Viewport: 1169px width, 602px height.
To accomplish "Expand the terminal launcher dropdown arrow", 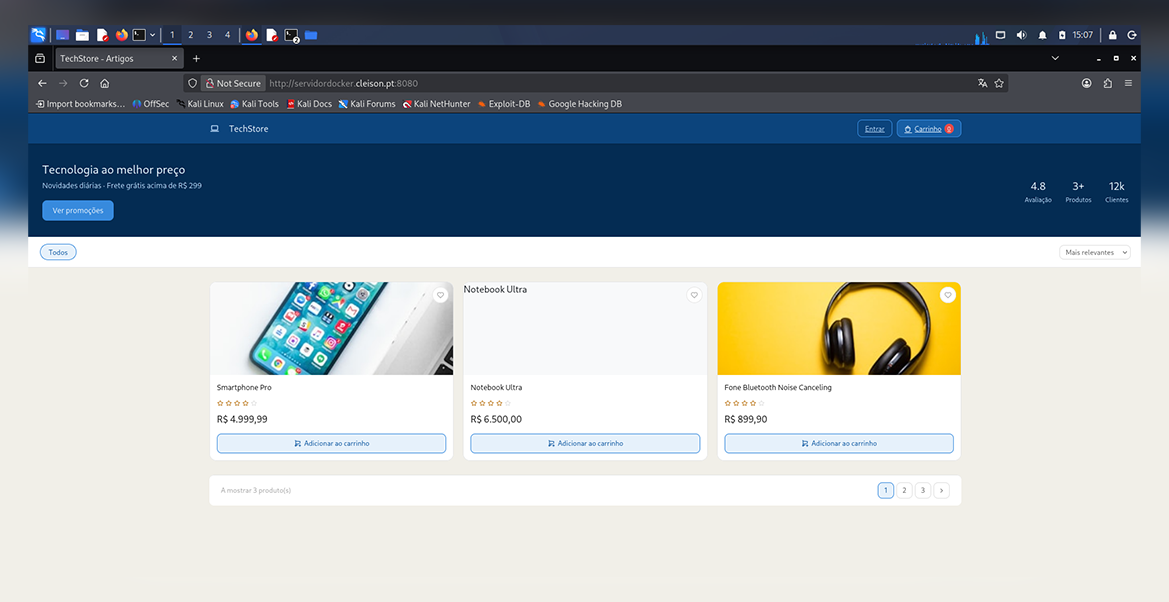I will [153, 35].
